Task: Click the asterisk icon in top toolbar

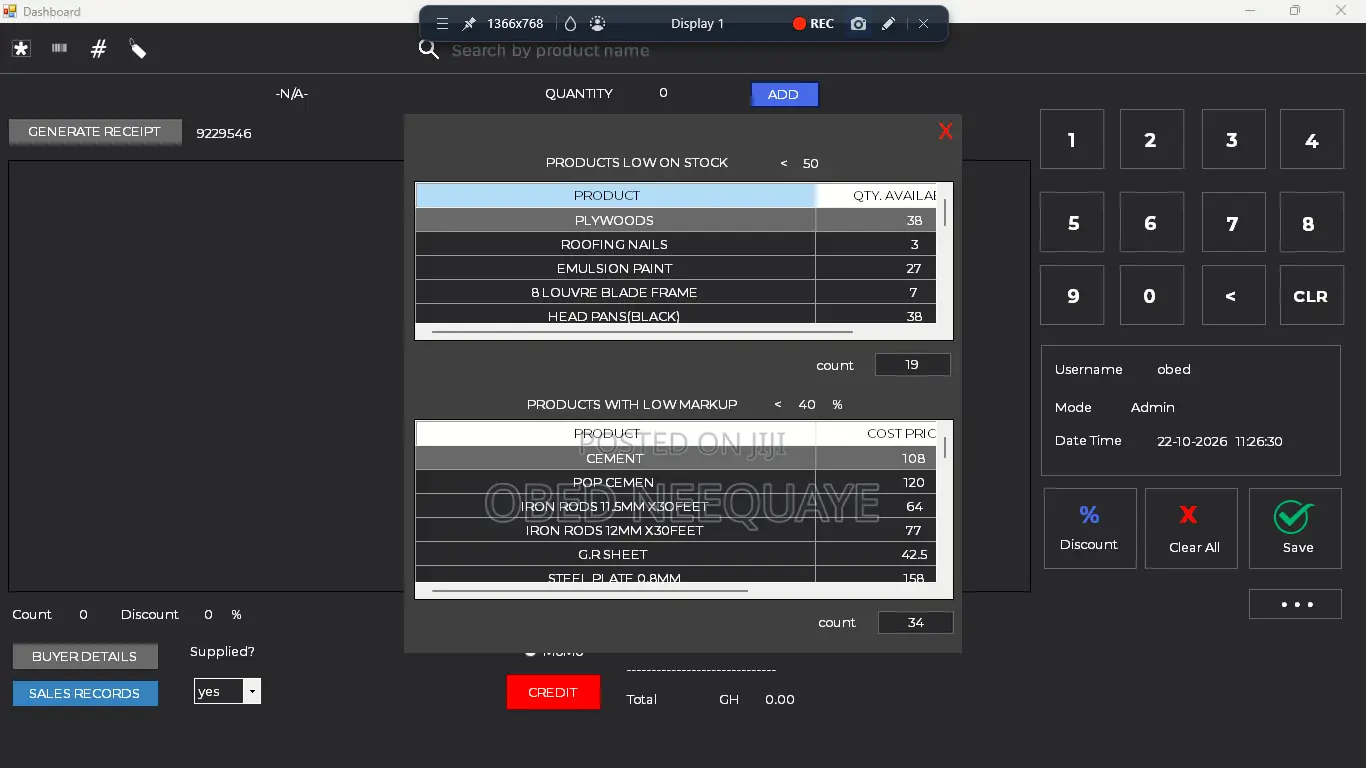Action: click(21, 48)
